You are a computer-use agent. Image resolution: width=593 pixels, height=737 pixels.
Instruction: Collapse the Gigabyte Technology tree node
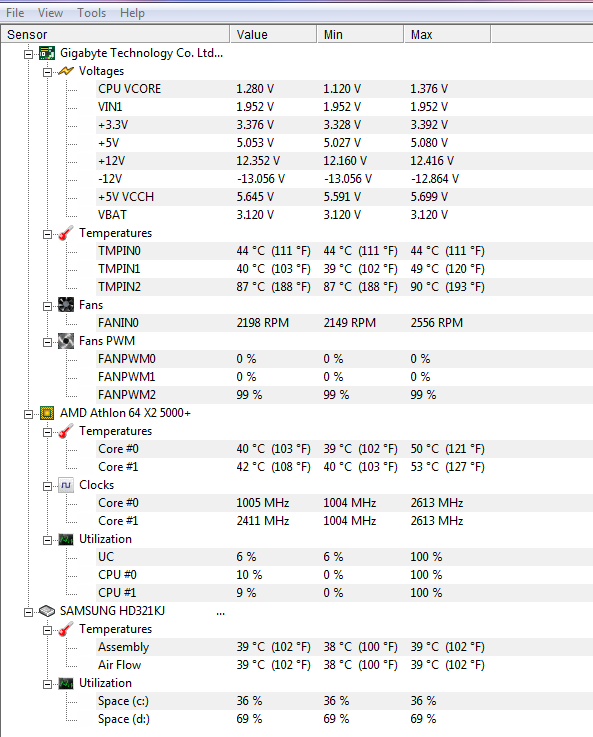click(x=29, y=54)
